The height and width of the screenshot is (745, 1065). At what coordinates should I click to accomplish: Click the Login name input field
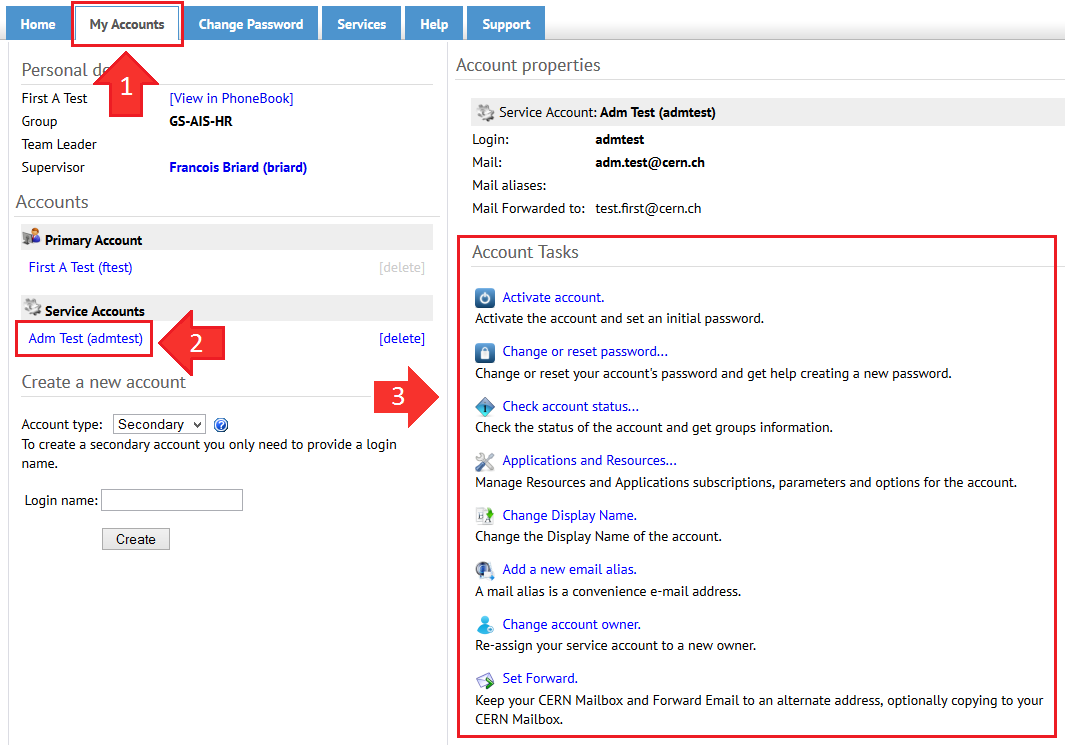click(171, 499)
